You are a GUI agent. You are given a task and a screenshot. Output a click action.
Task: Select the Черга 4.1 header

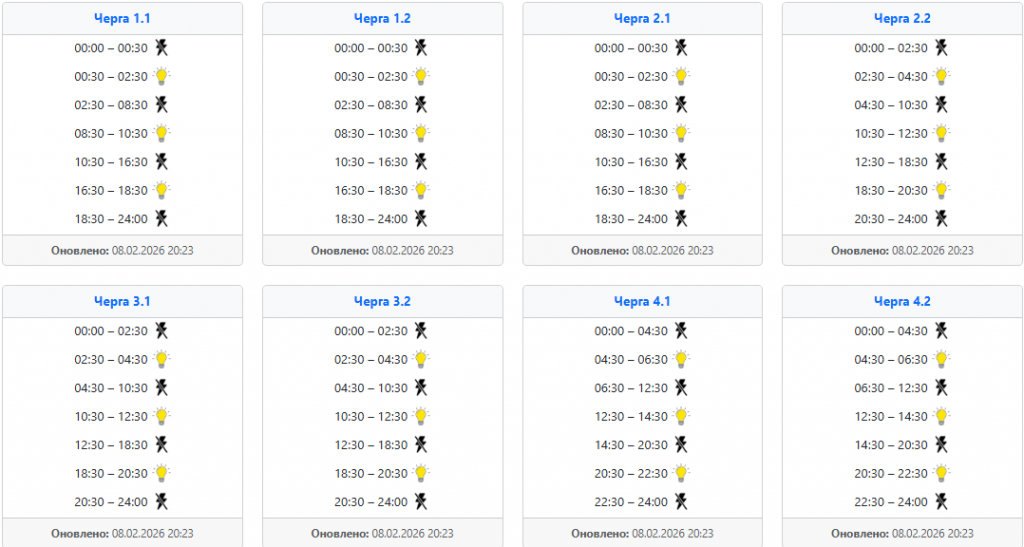click(642, 301)
